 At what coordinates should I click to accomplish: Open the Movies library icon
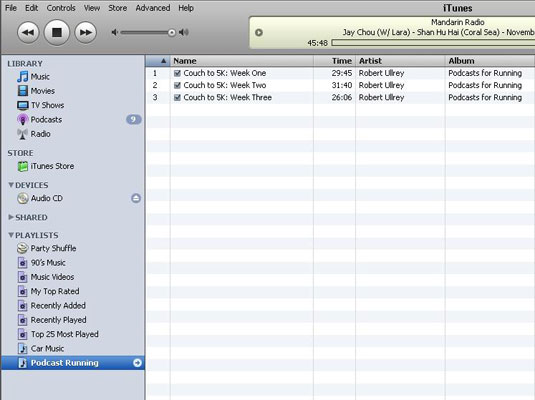(x=23, y=91)
